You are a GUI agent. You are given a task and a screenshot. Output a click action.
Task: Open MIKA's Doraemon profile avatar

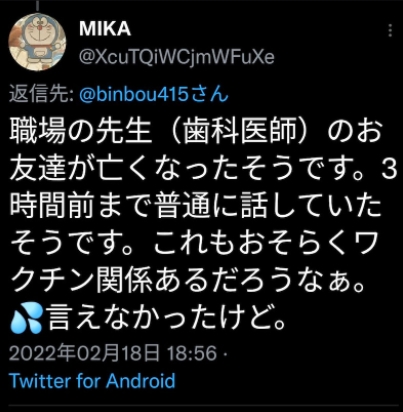pyautogui.click(x=37, y=42)
